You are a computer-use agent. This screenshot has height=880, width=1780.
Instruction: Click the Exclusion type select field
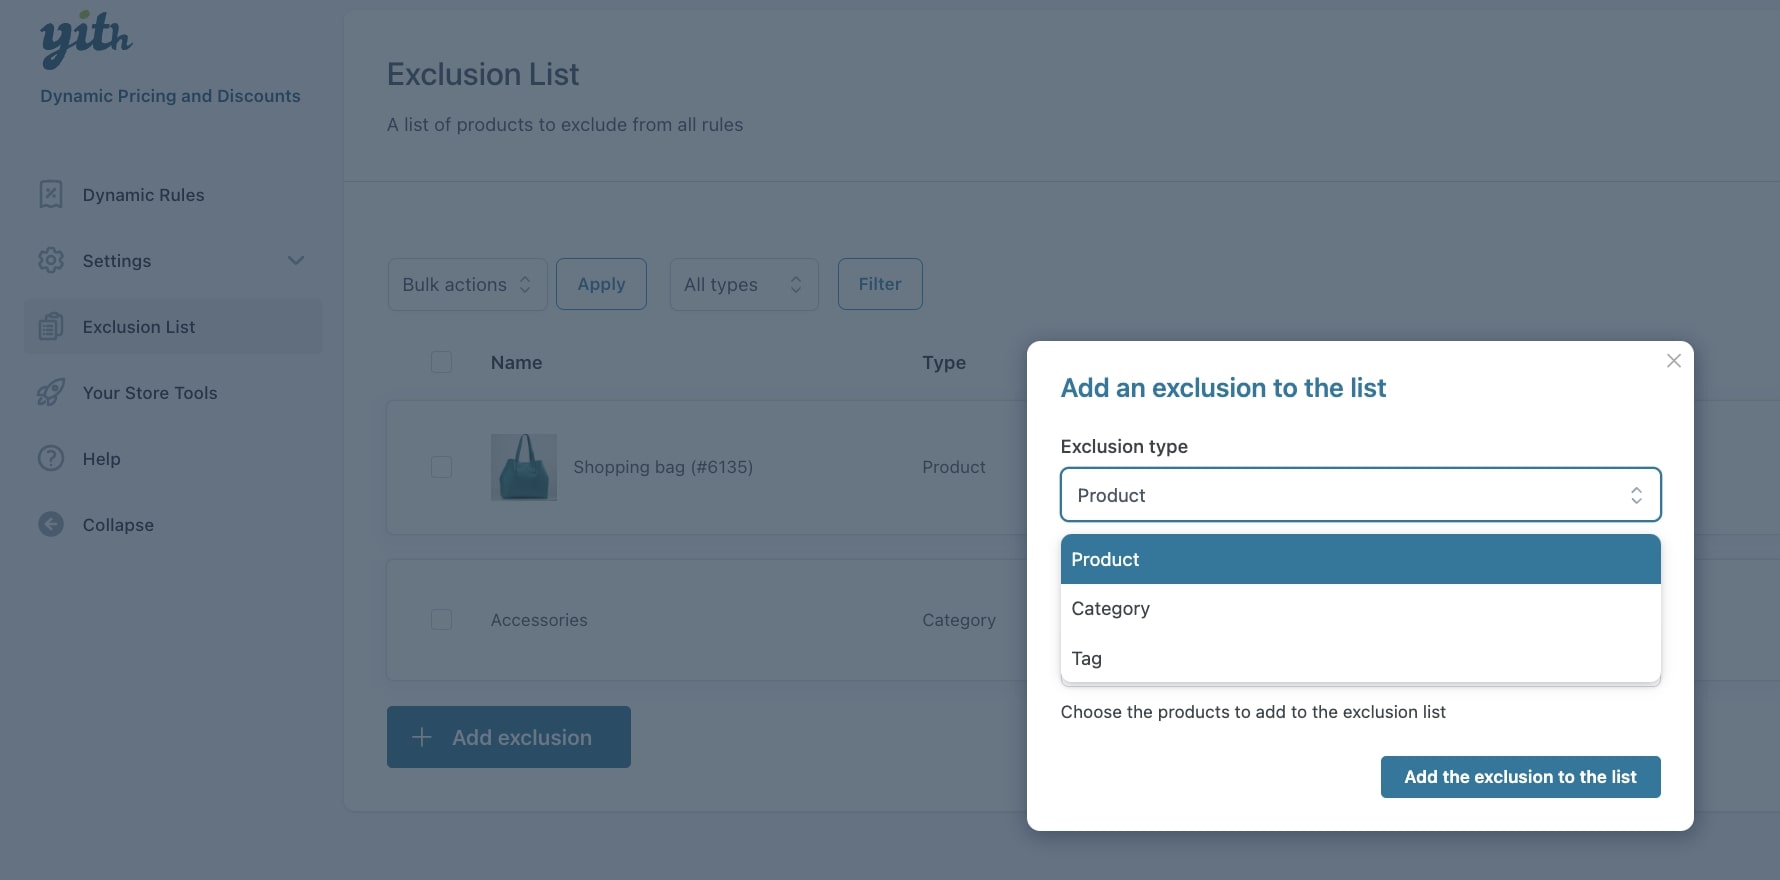pyautogui.click(x=1360, y=495)
